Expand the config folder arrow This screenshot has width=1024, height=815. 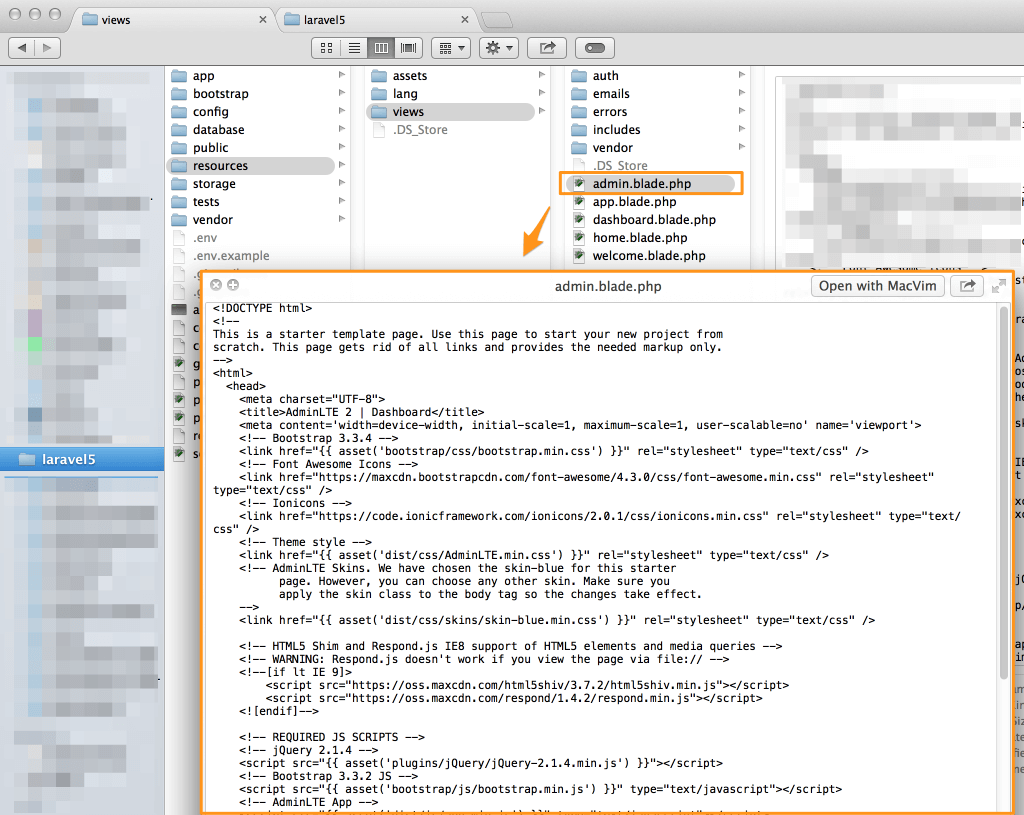(342, 111)
